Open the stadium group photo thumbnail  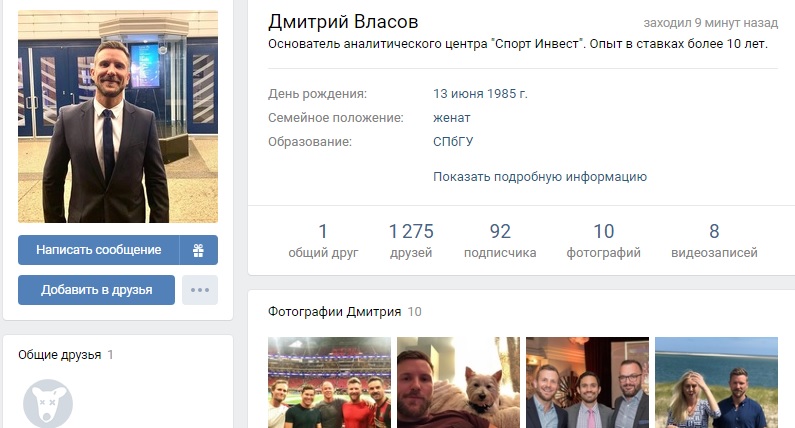330,382
